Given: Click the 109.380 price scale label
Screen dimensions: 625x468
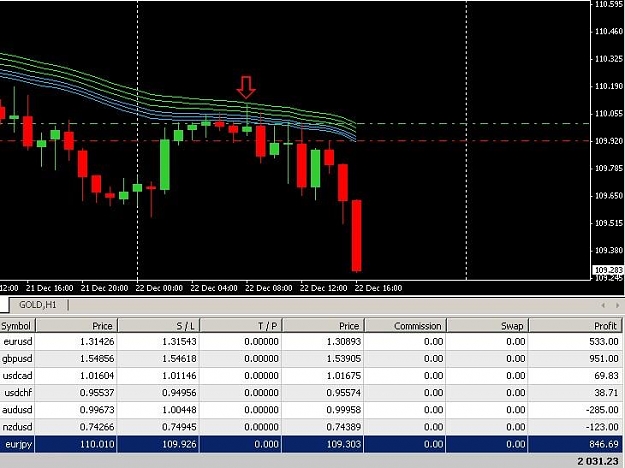Looking at the screenshot, I should (x=609, y=250).
